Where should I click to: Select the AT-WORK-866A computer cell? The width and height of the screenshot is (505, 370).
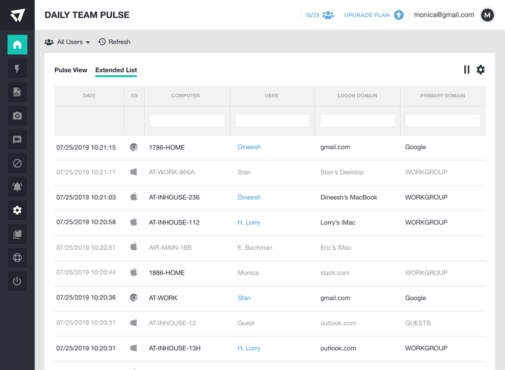click(x=172, y=172)
